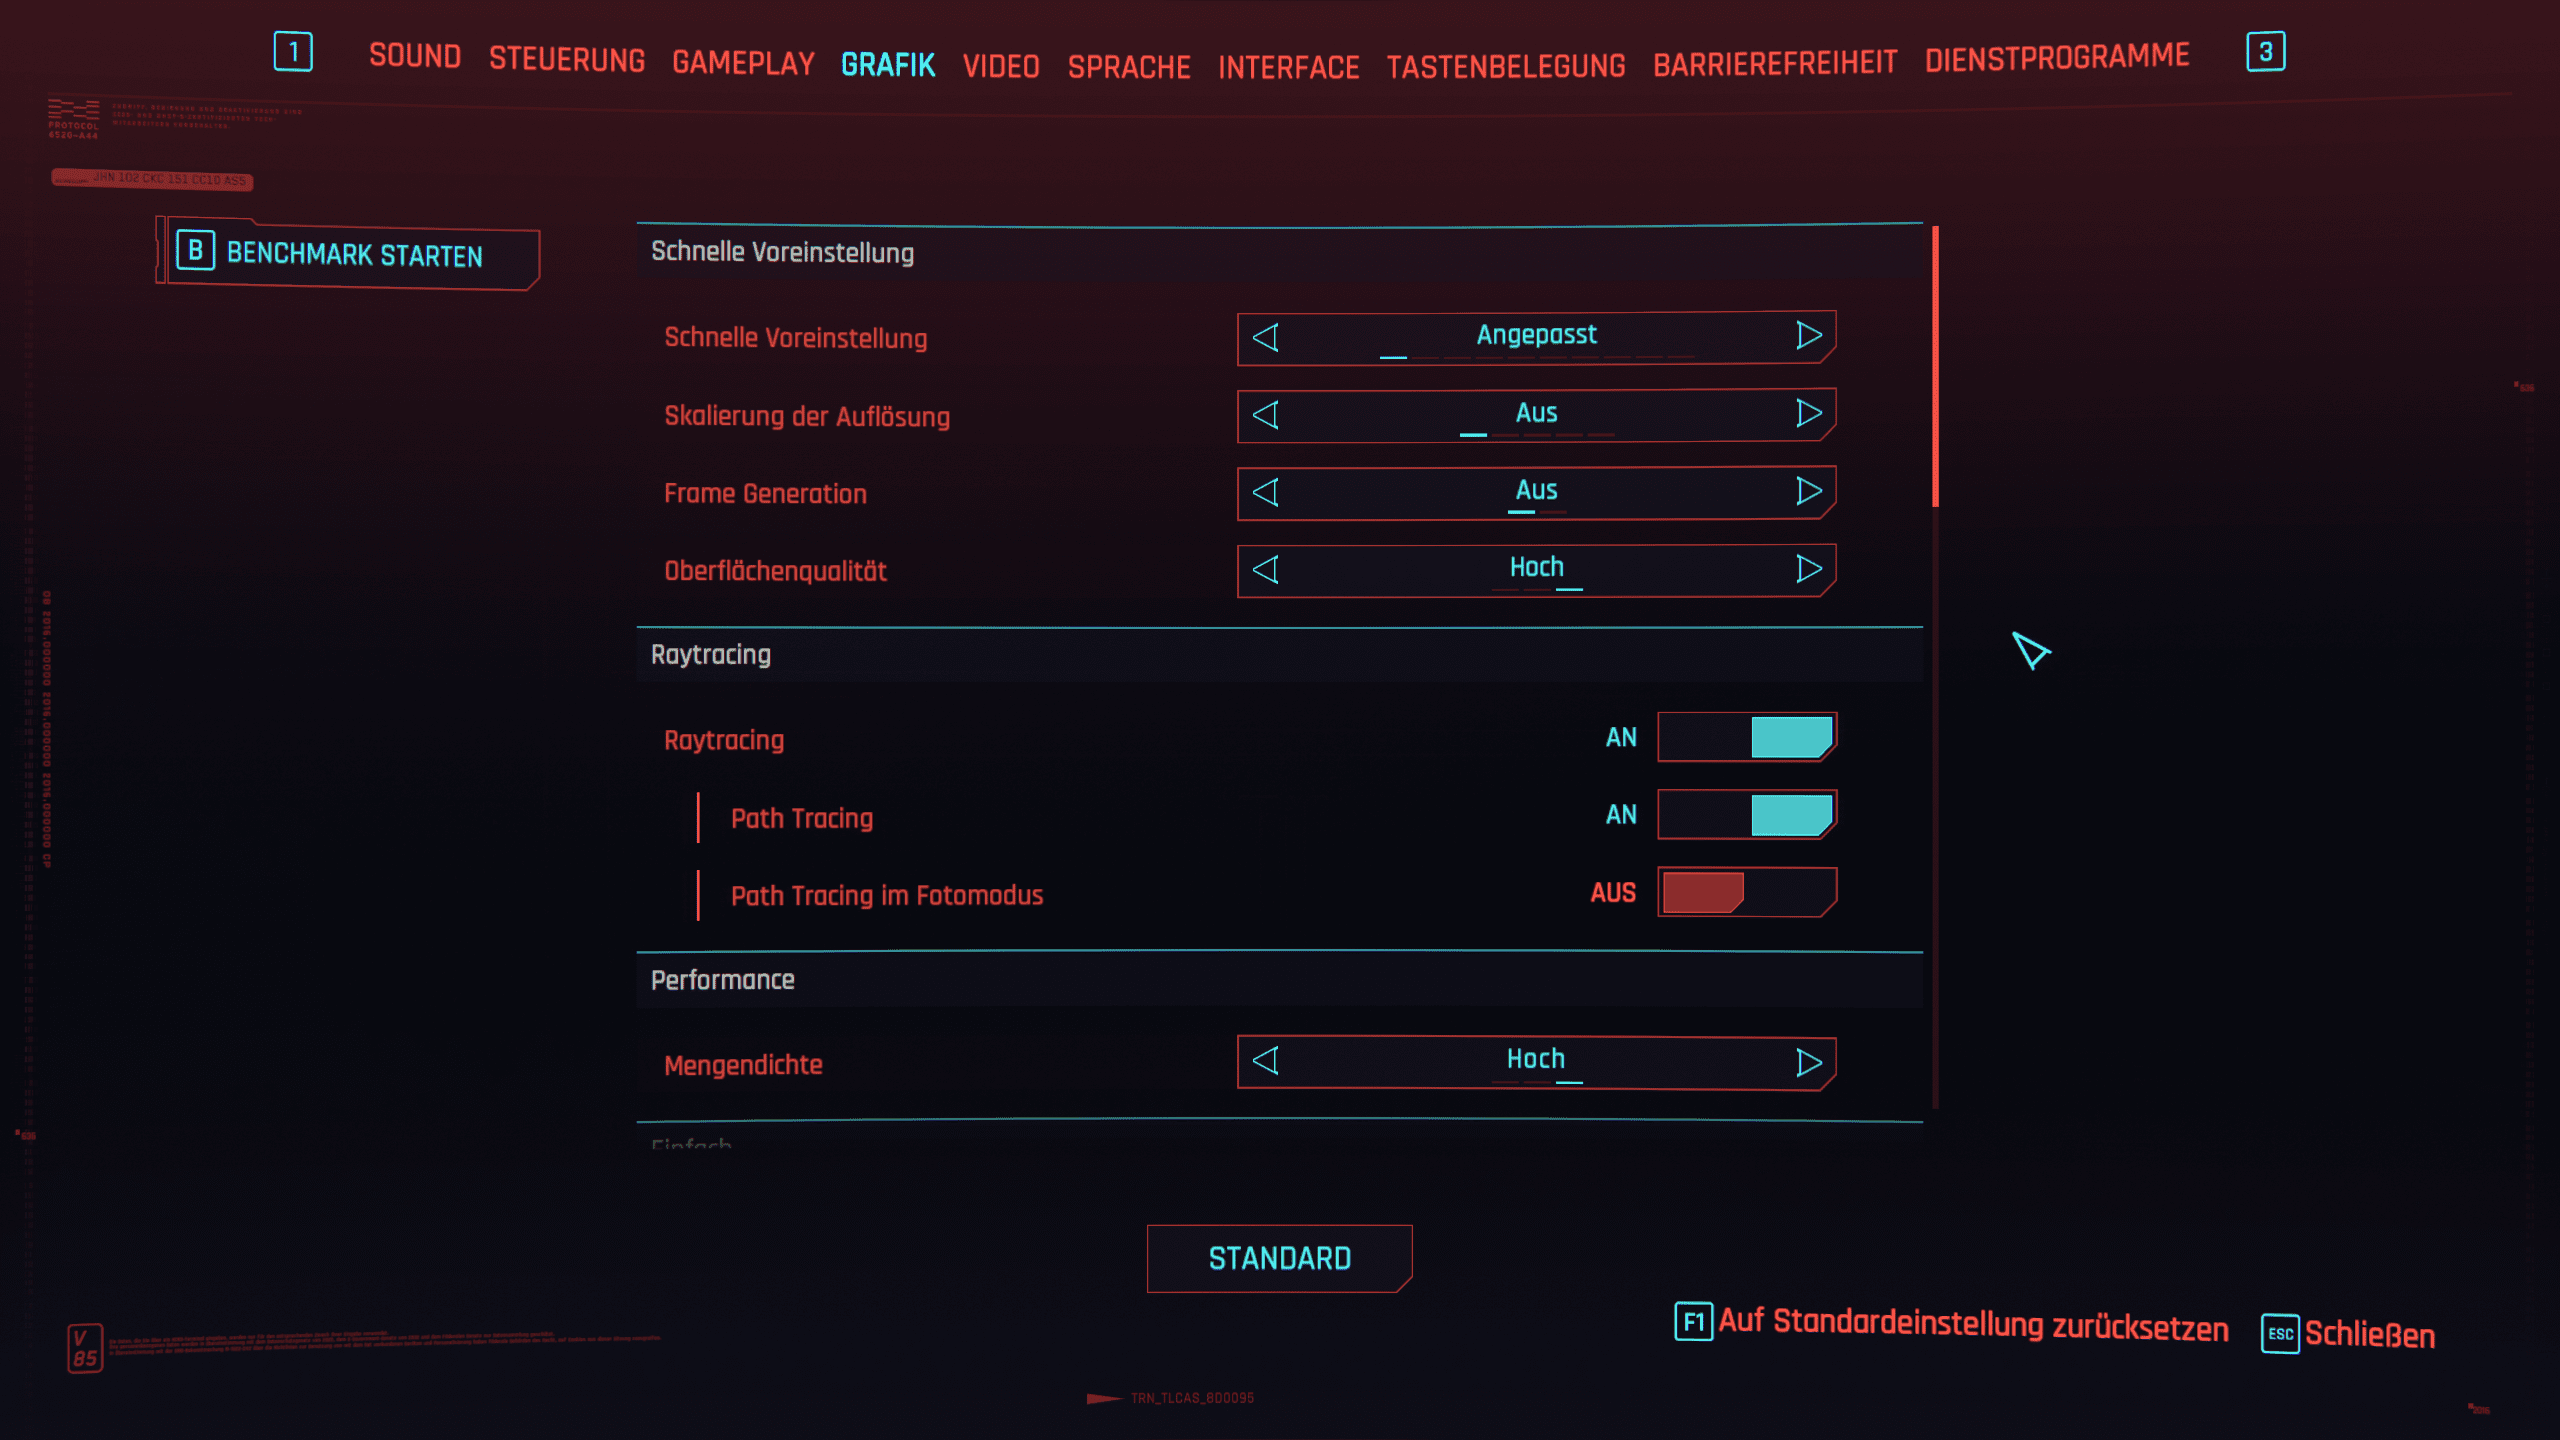Click right arrow for Frame Generation
The width and height of the screenshot is (2560, 1440).
pyautogui.click(x=1808, y=491)
